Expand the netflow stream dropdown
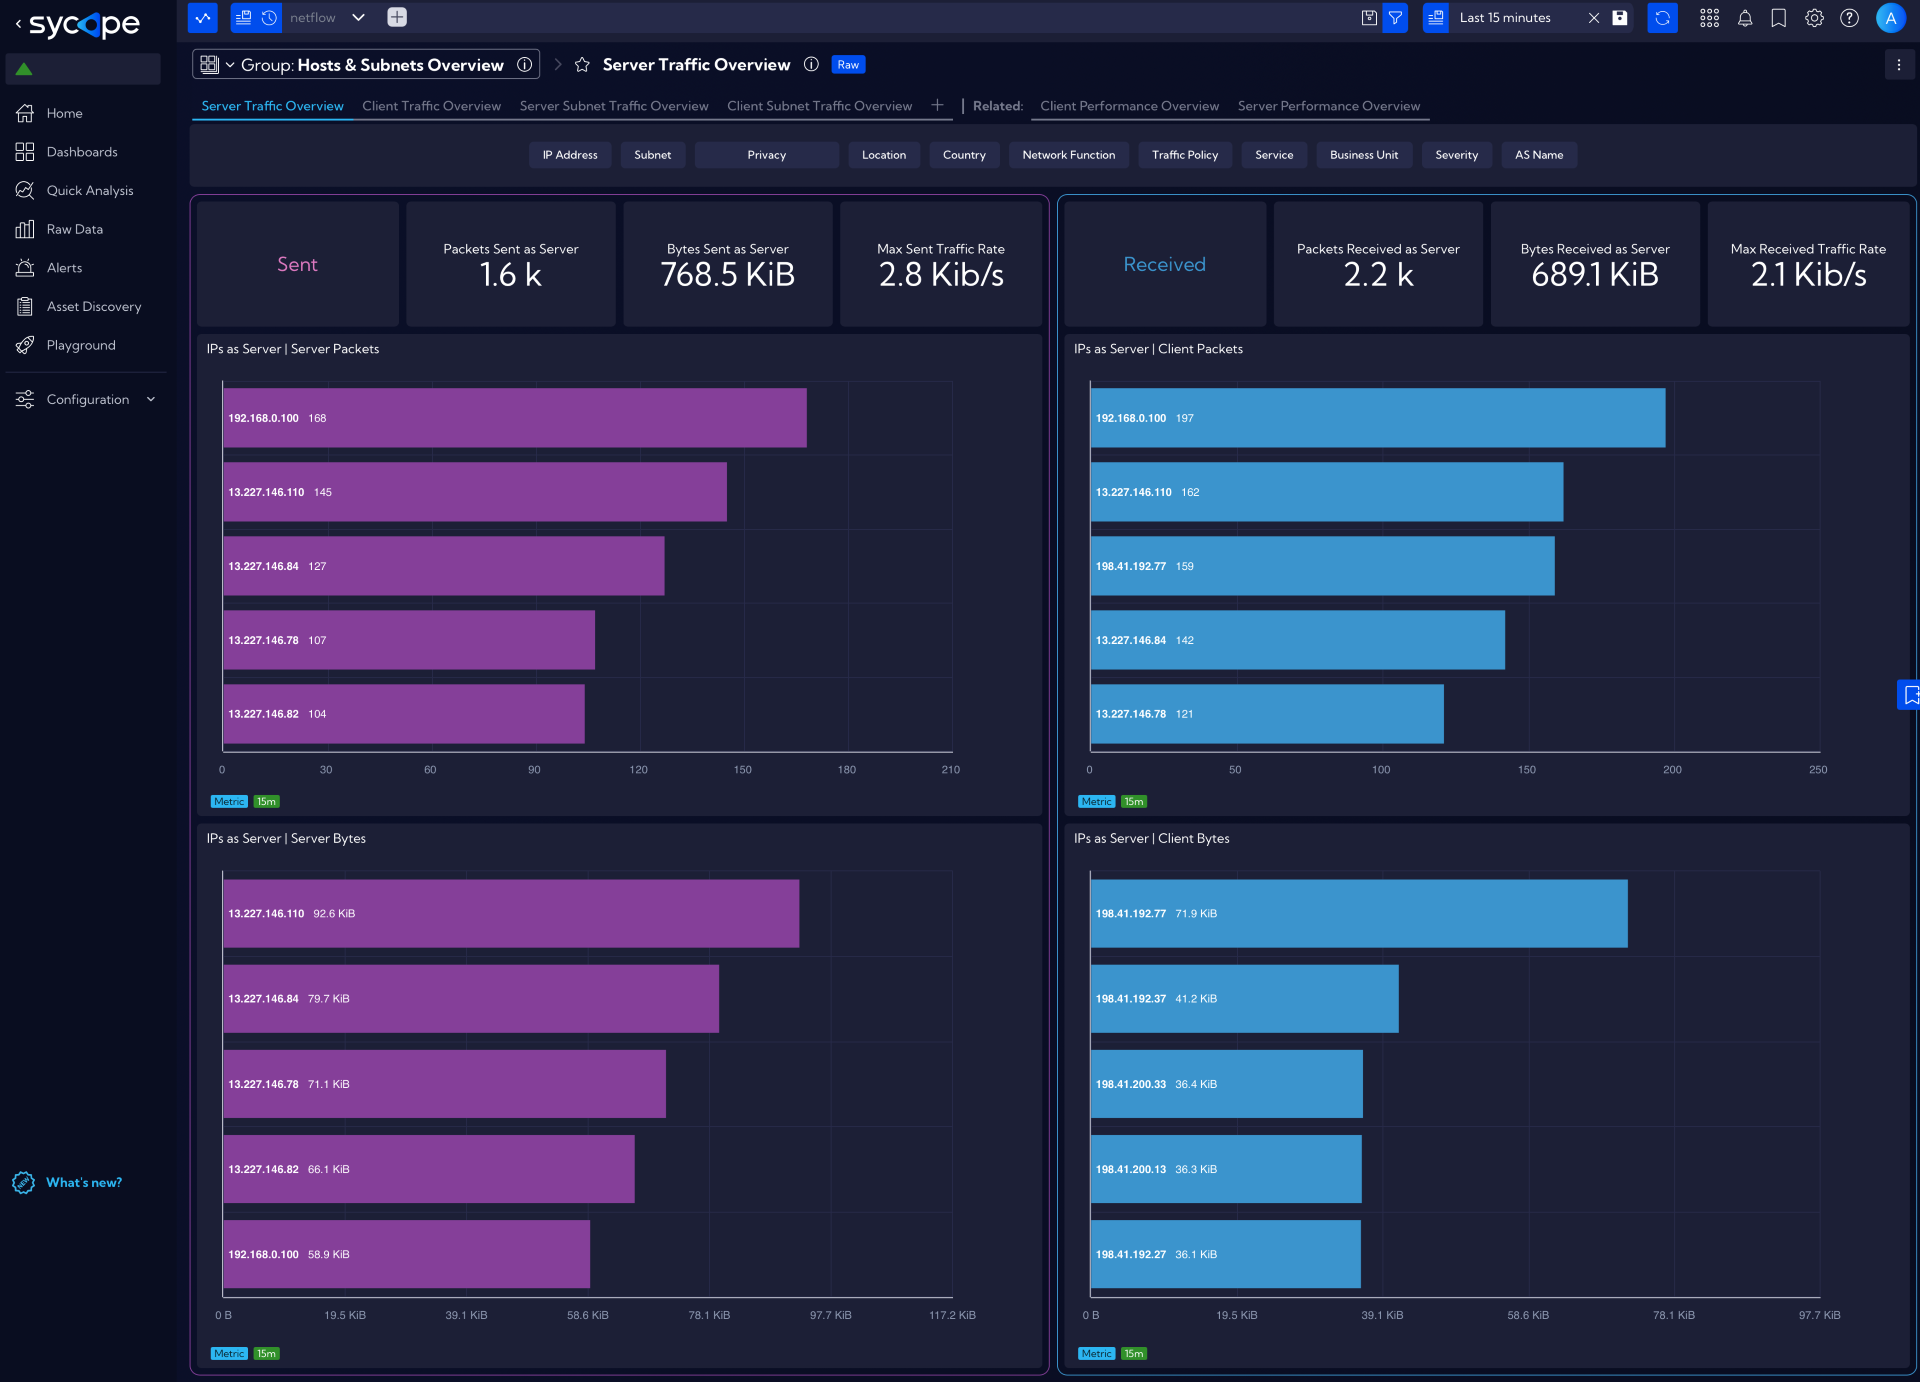Screen dimensions: 1920x1382 pos(359,17)
